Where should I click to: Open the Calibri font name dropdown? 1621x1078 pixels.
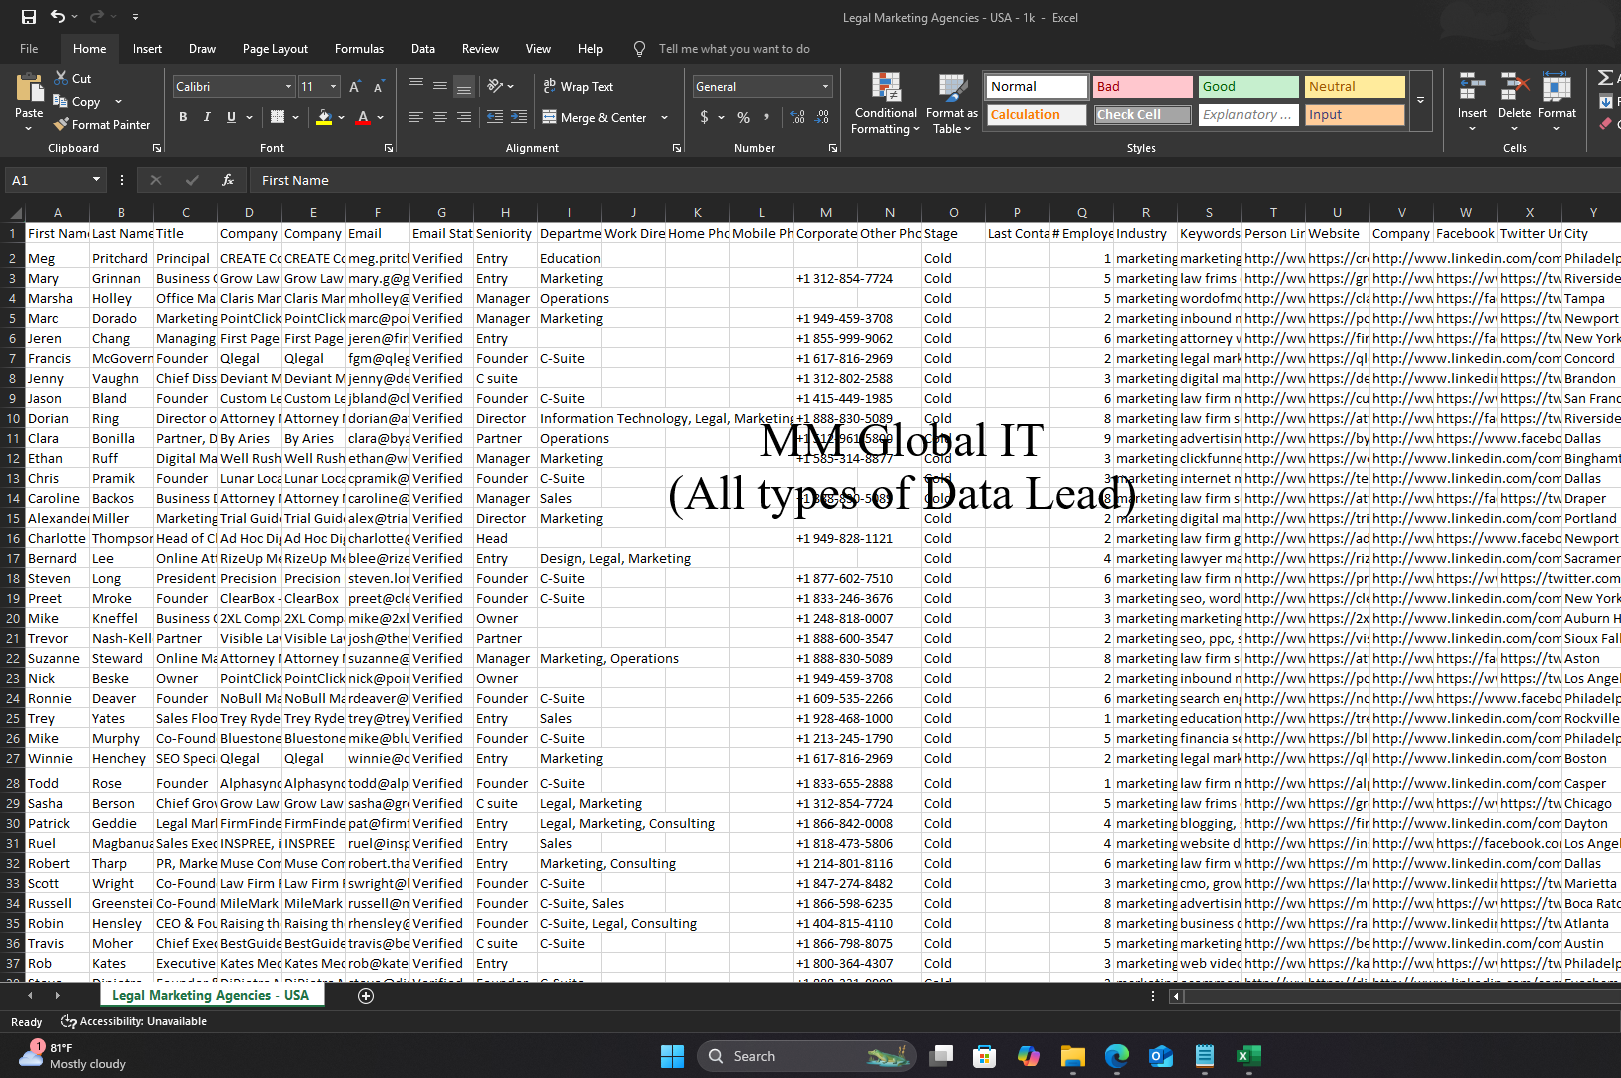pyautogui.click(x=288, y=87)
